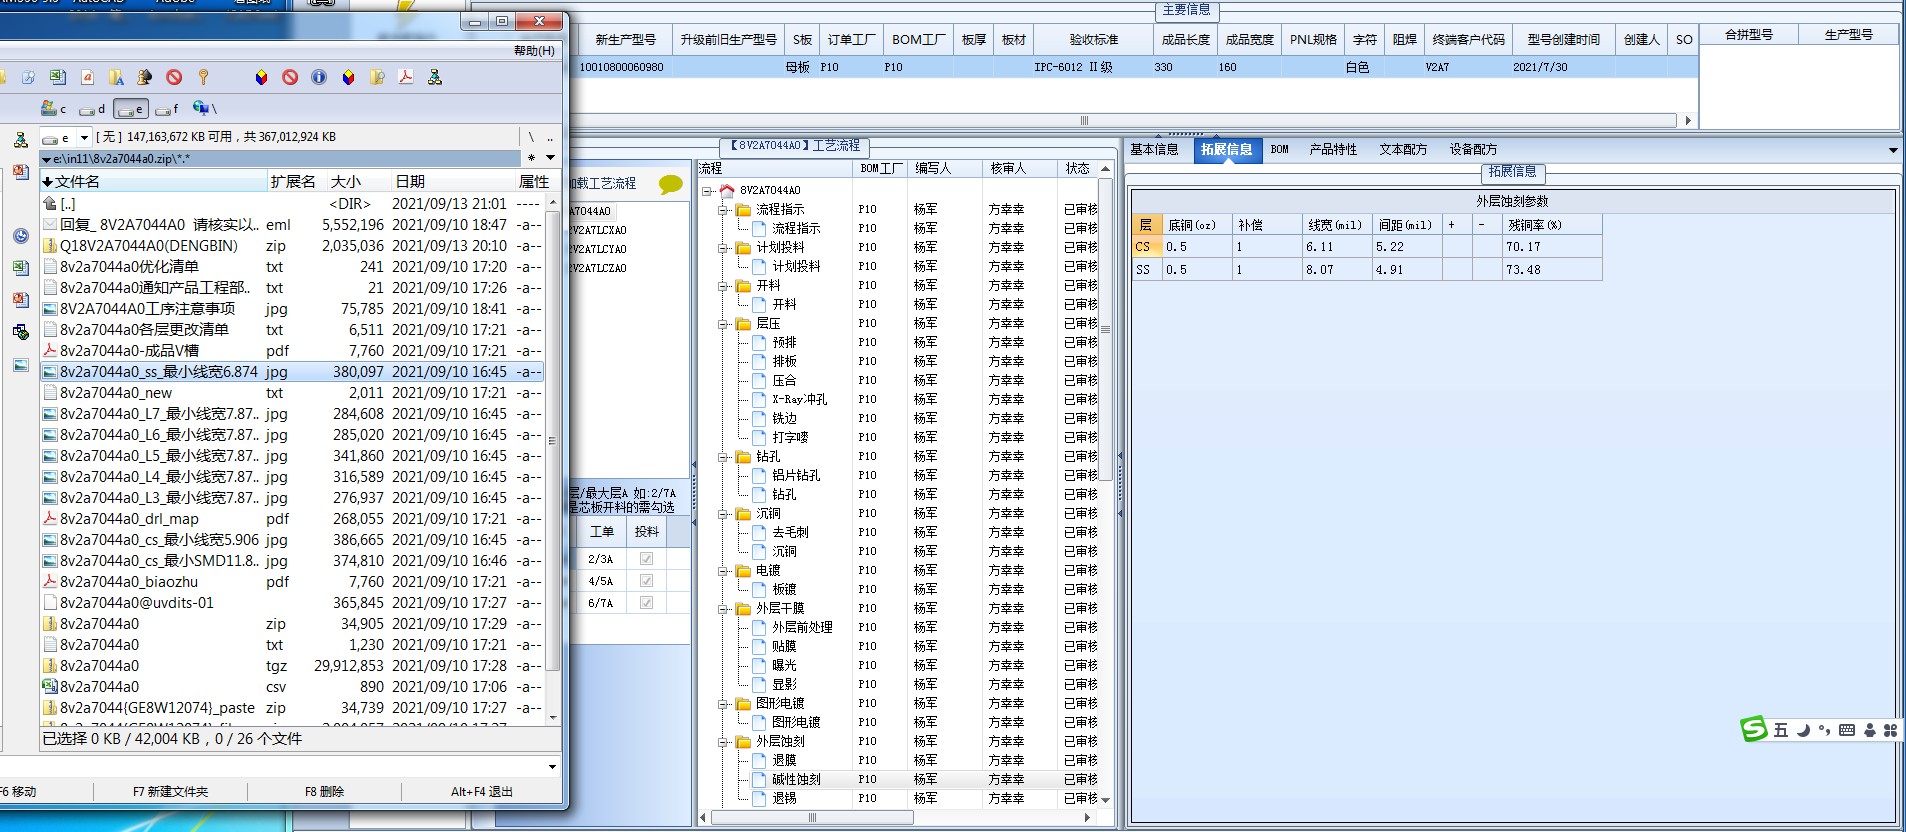The height and width of the screenshot is (832, 1906).
Task: Click the folder with letter A toolbar icon
Action: point(116,77)
